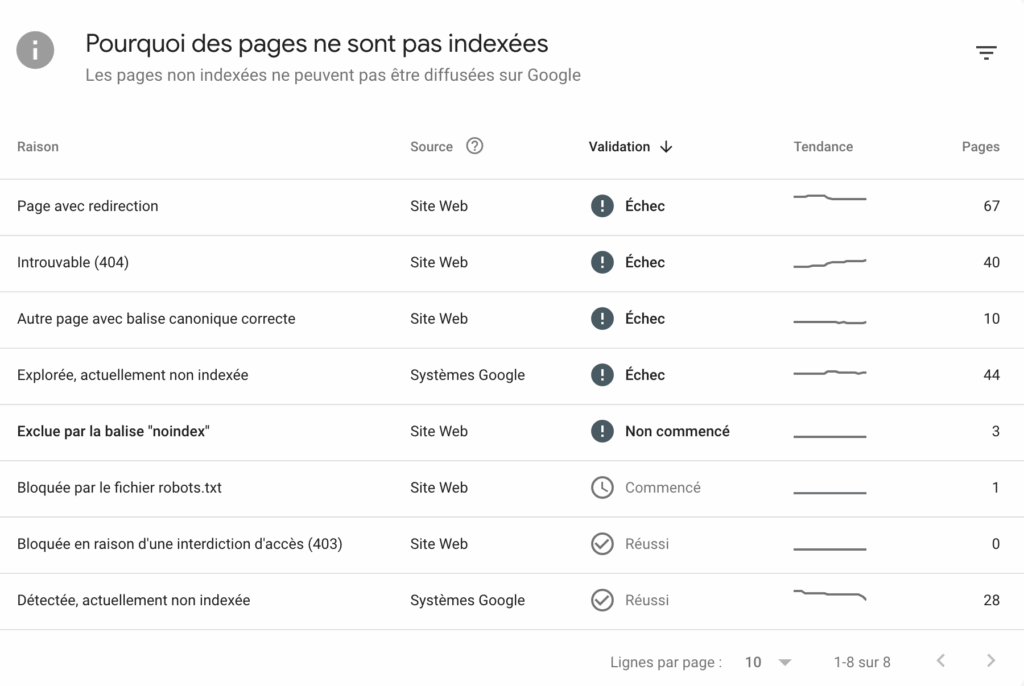Open Autre page avec balise canonique correcte
Image resolution: width=1024 pixels, height=686 pixels.
point(156,319)
